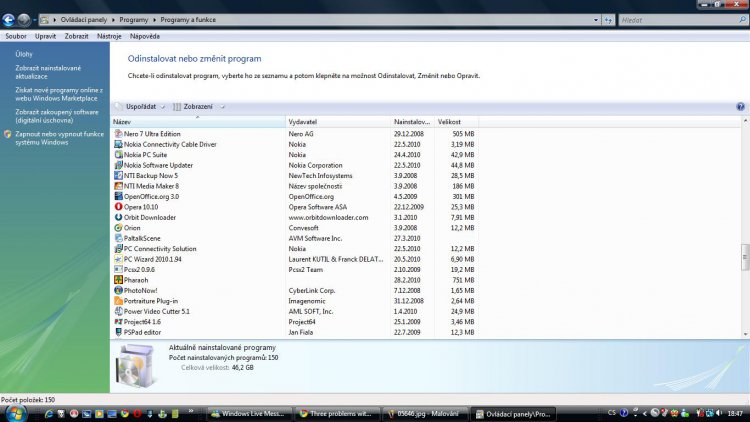The image size is (750, 422).
Task: Click the Power Video Cutter 5.1 icon
Action: point(118,311)
